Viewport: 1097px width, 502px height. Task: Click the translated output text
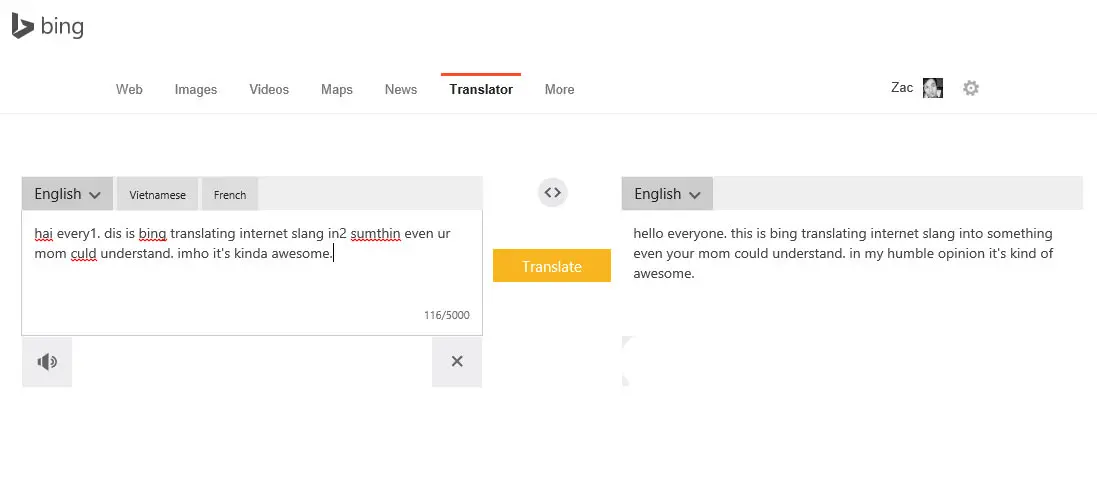pyautogui.click(x=843, y=253)
